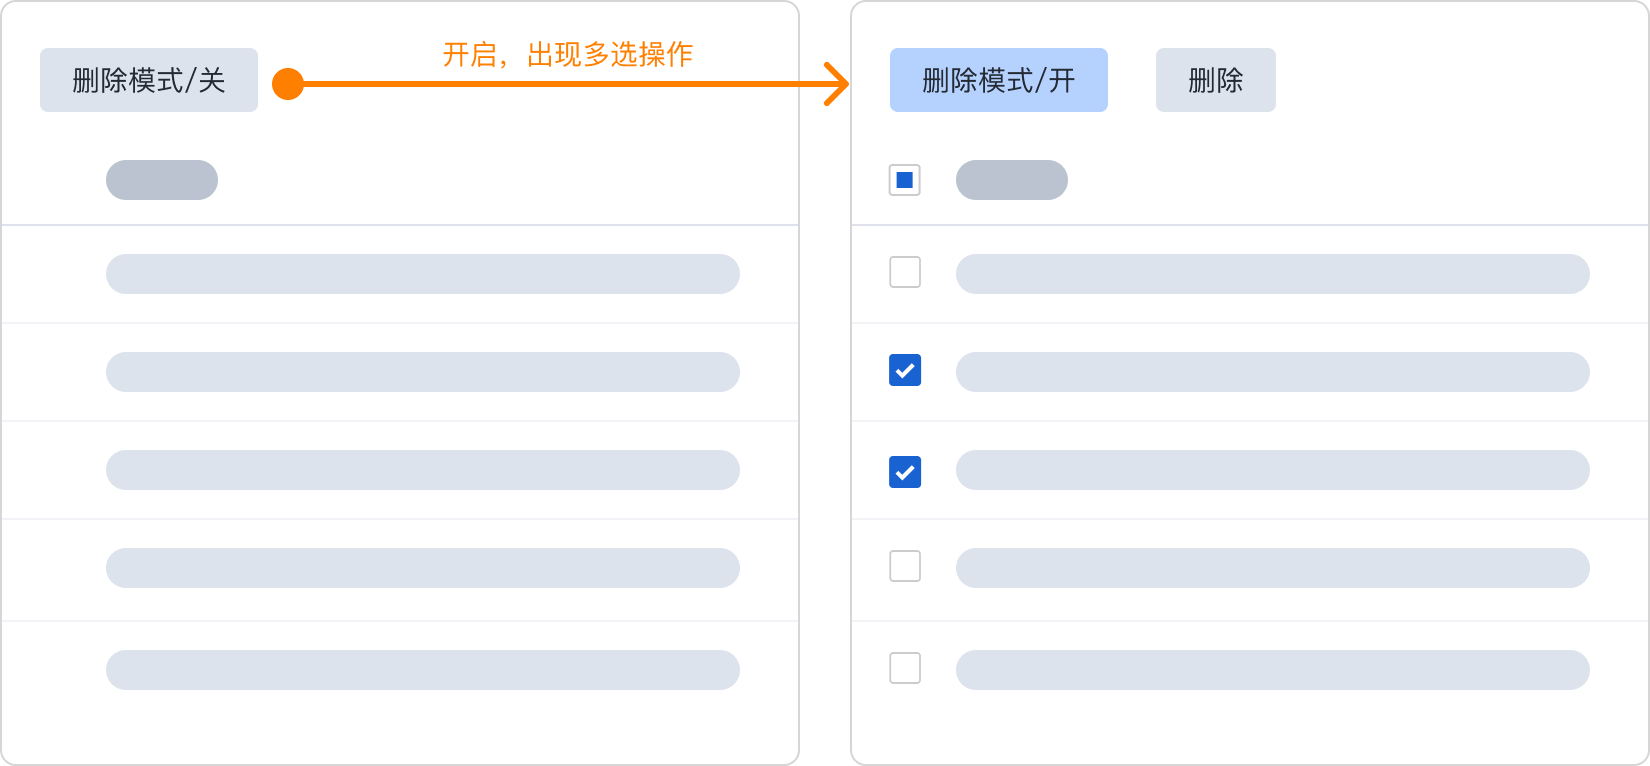The width and height of the screenshot is (1650, 766).
Task: Select the left panel's header placeholder pill
Action: (x=162, y=180)
